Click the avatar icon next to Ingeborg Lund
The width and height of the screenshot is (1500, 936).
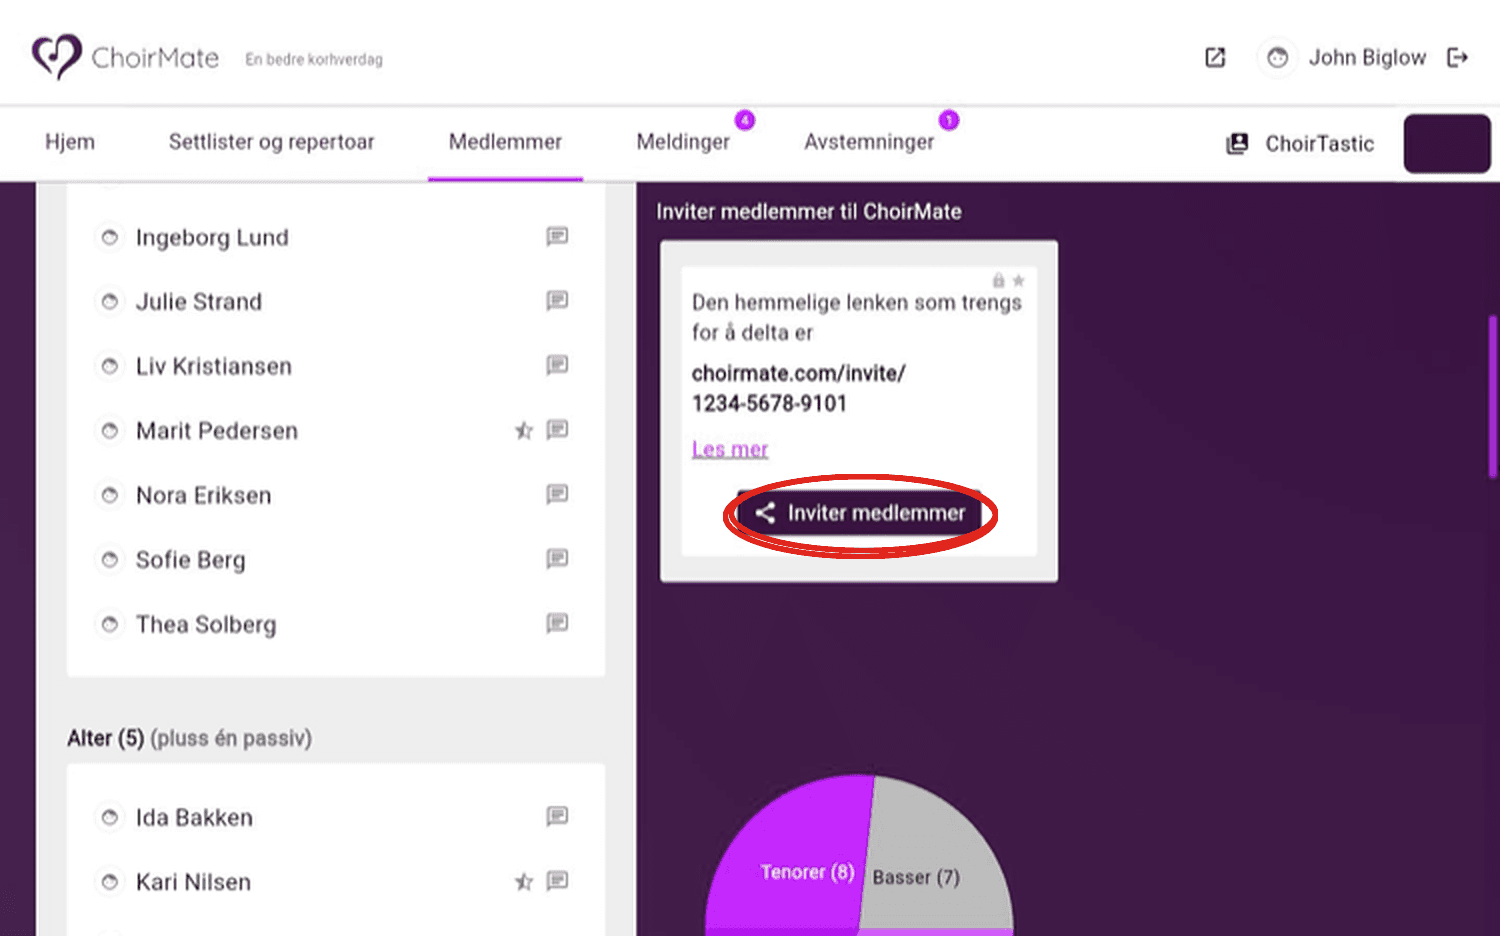[110, 238]
